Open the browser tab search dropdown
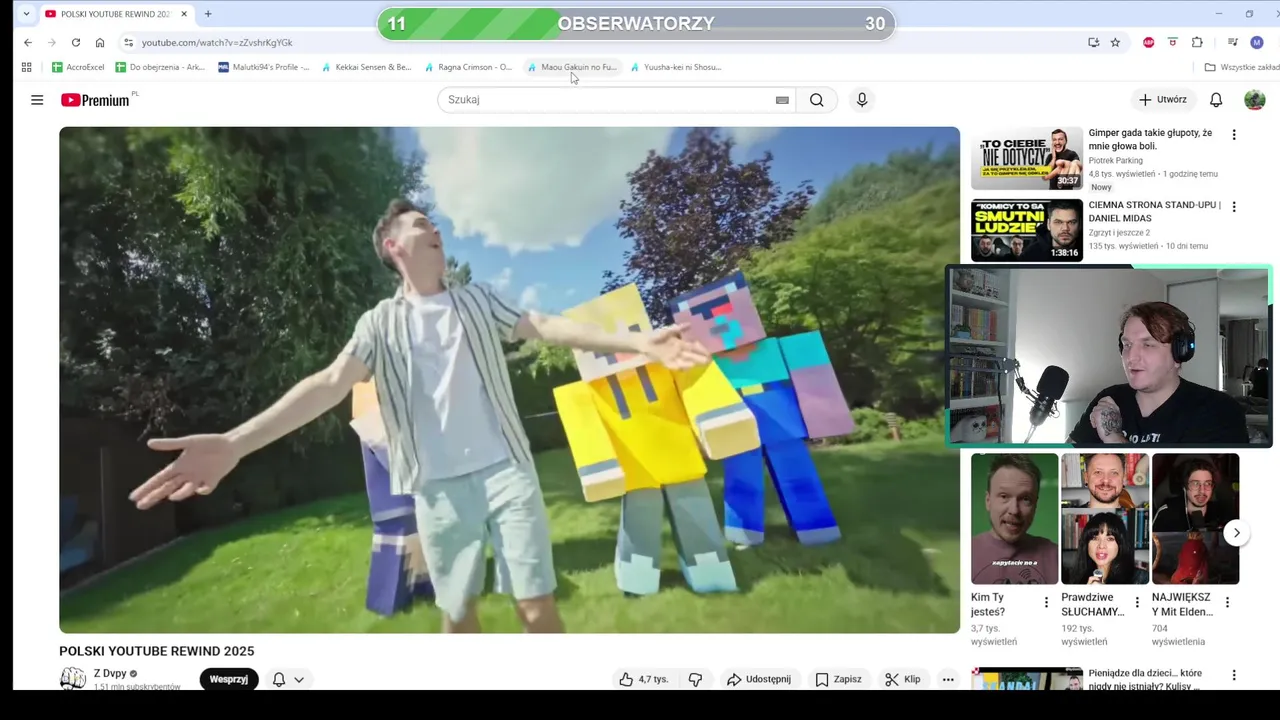 pos(26,14)
